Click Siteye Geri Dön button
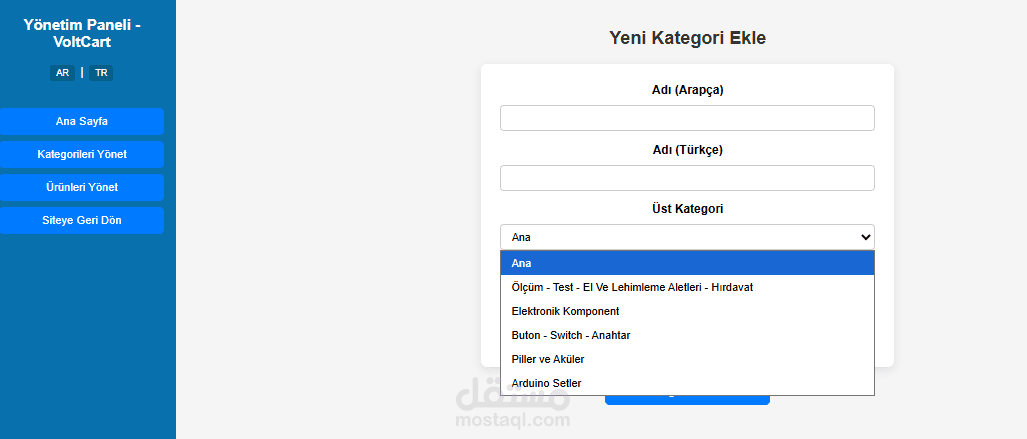 pyautogui.click(x=82, y=220)
